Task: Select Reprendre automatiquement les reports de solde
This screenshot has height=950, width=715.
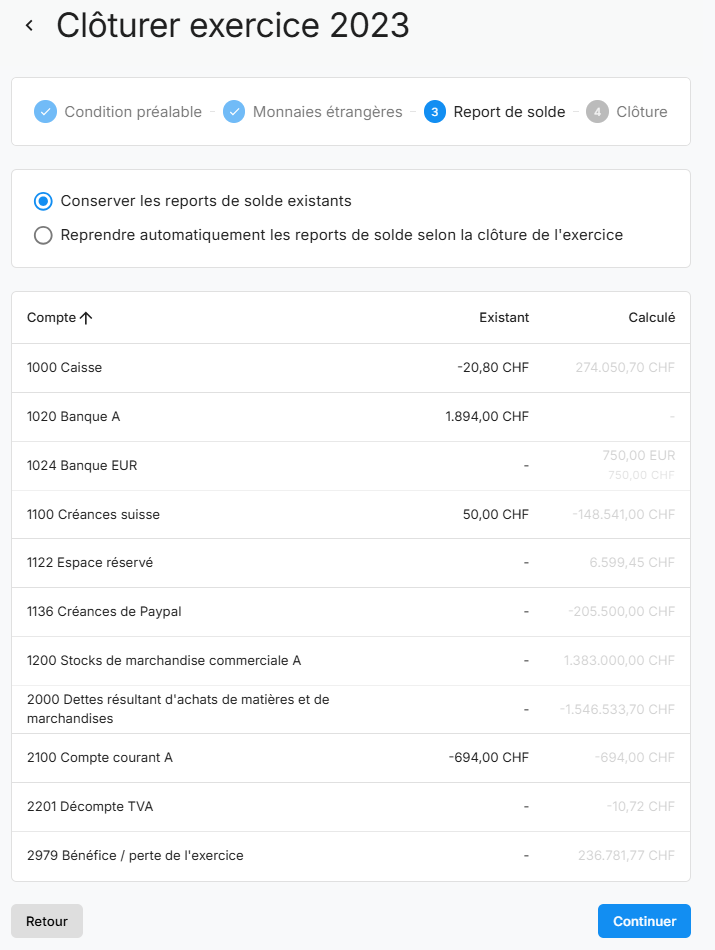Action: click(43, 236)
